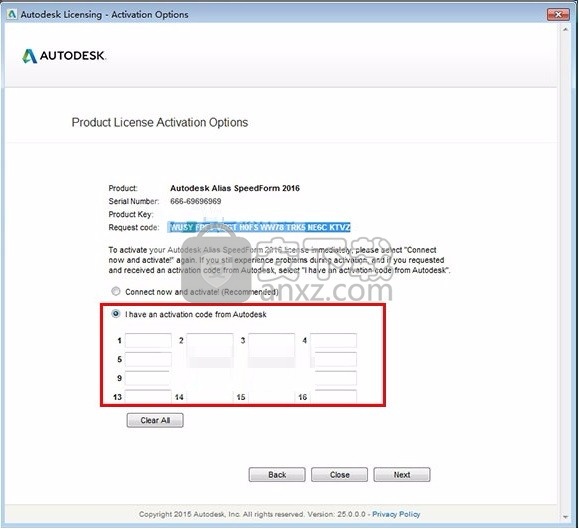This screenshot has width=579, height=529.
Task: Click activation code field 13
Action: (148, 396)
